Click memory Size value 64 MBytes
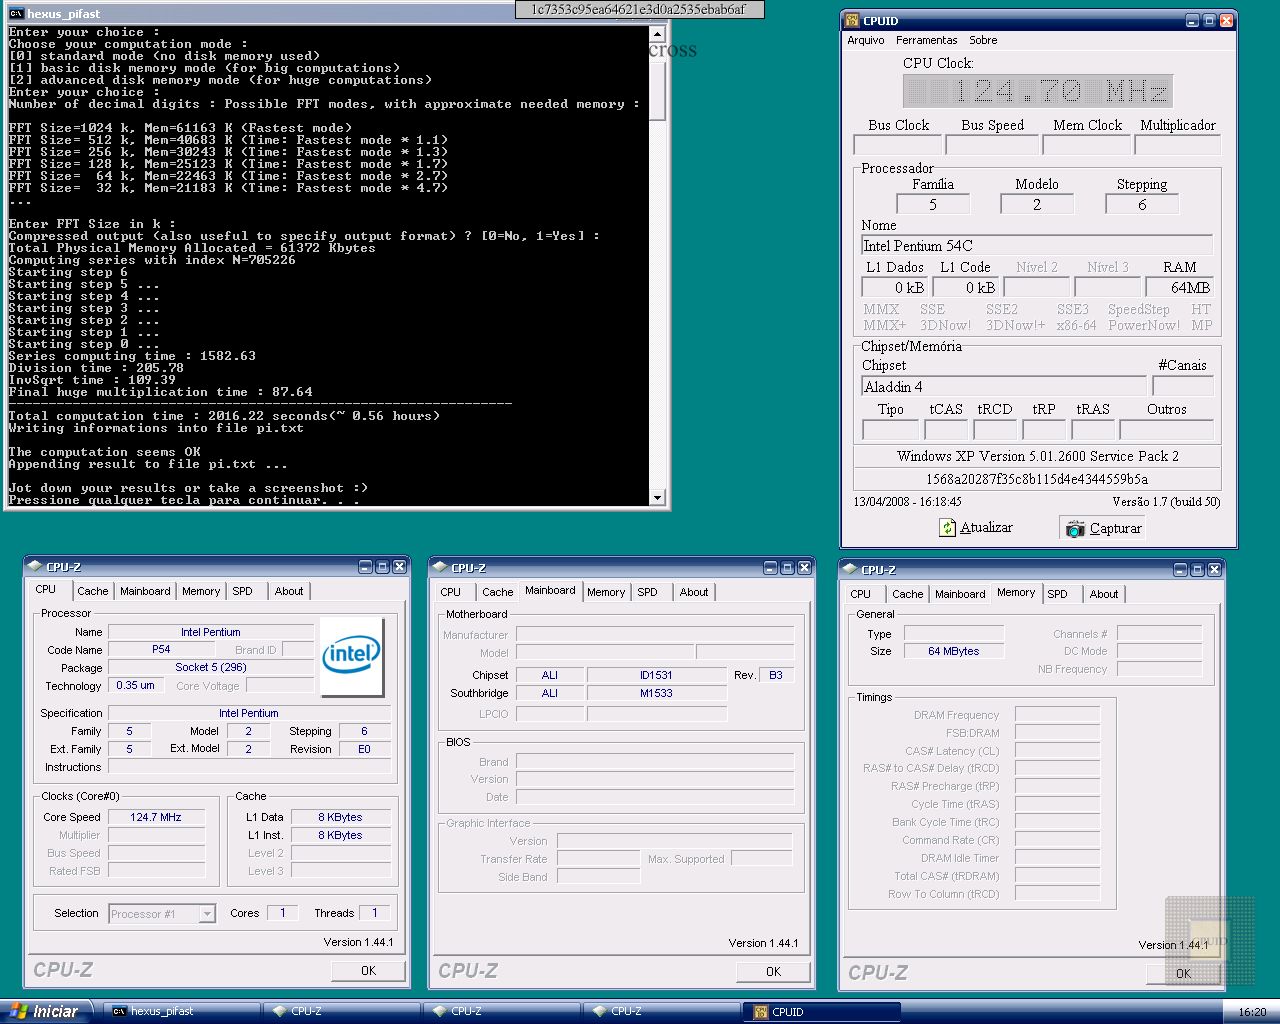The width and height of the screenshot is (1280, 1024). tap(954, 651)
